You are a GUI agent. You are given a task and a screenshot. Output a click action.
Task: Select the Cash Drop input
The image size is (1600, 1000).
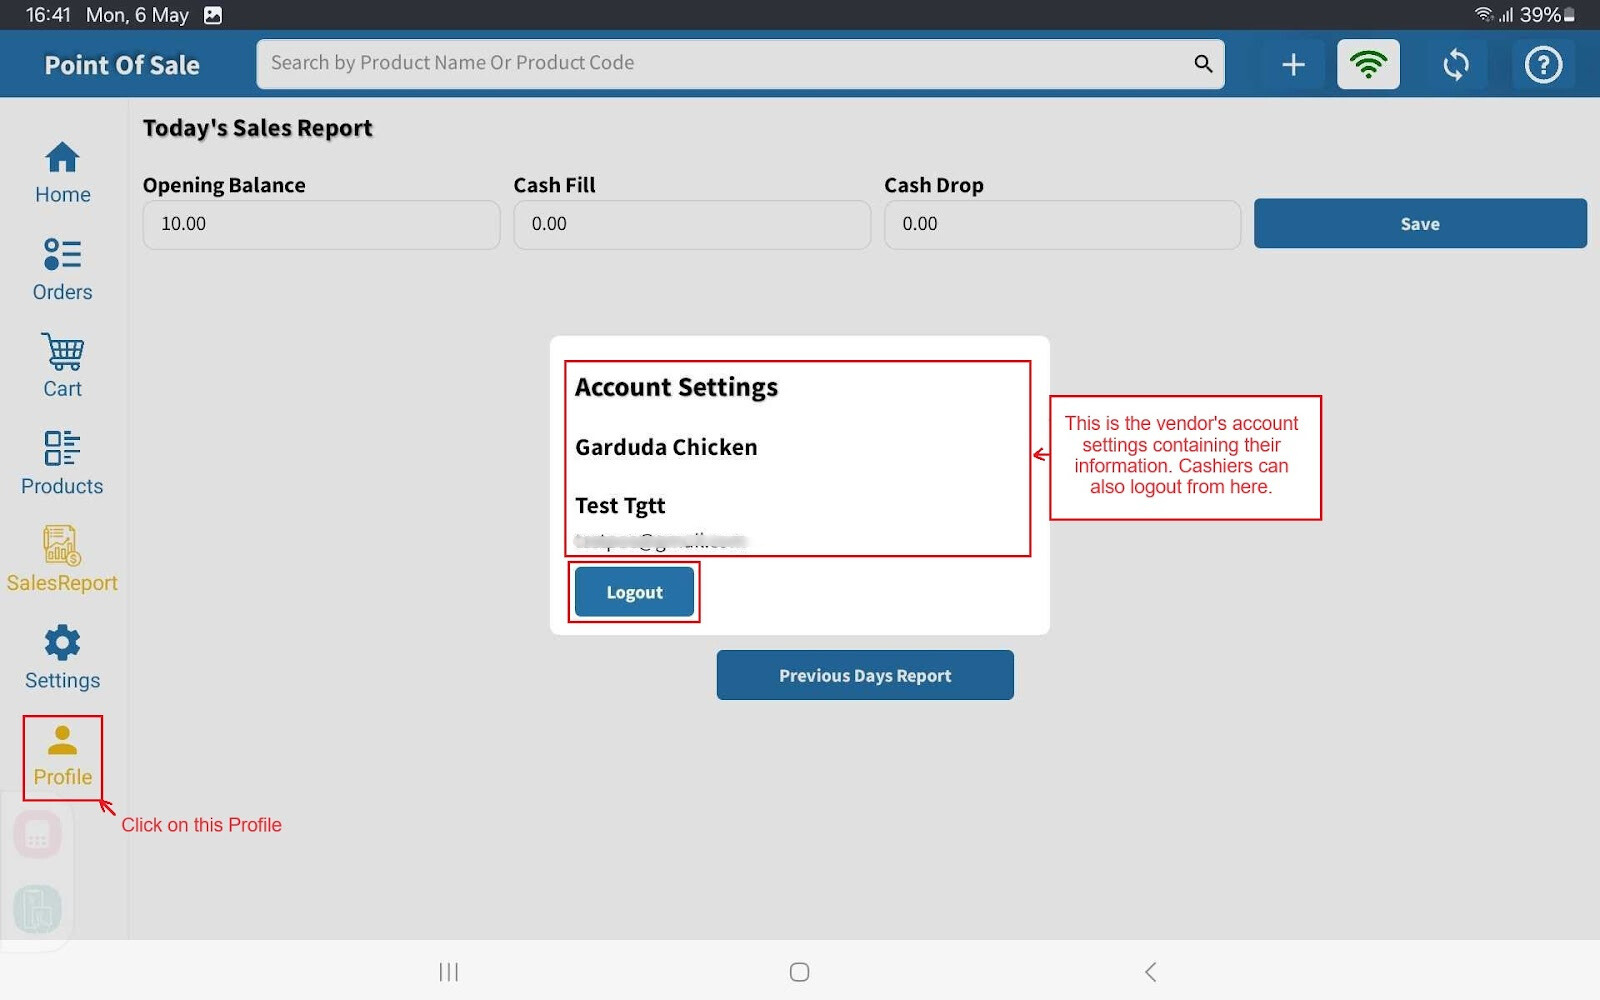click(x=1062, y=224)
